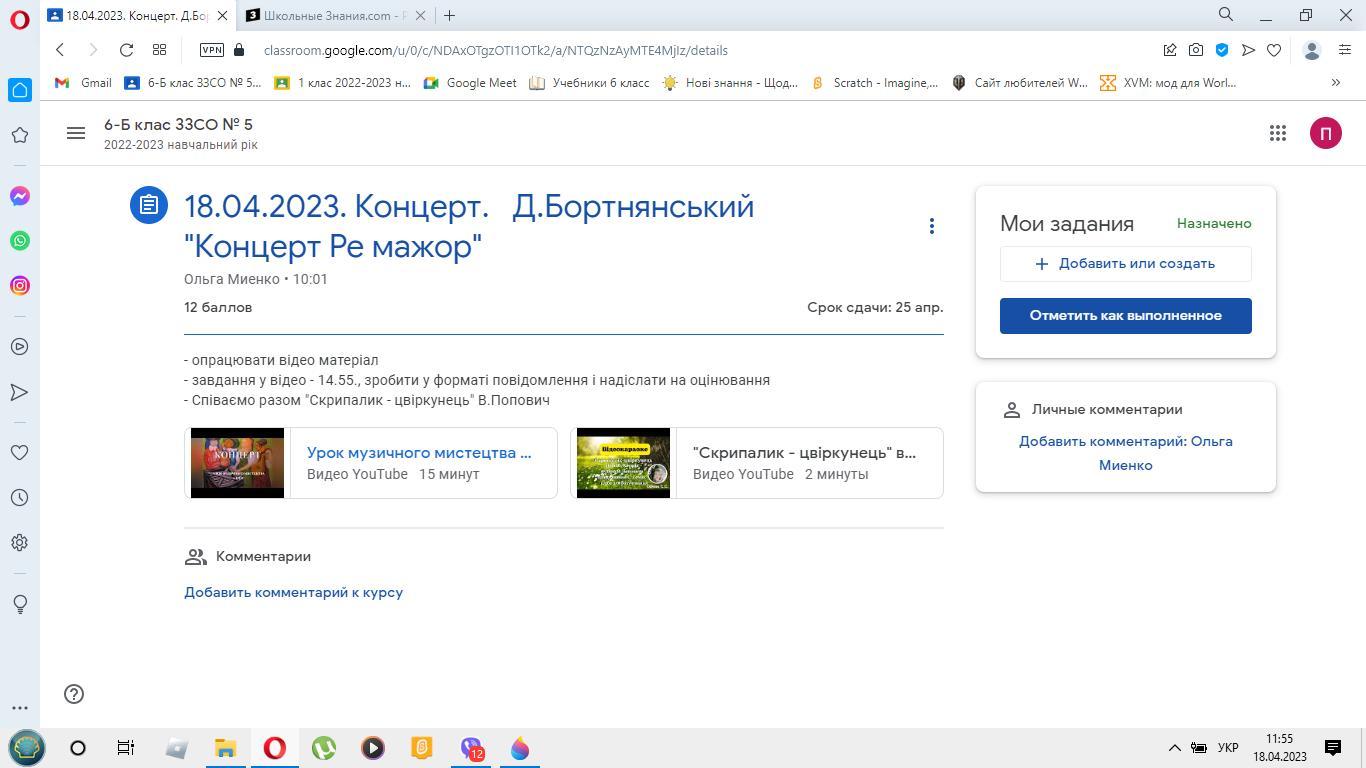Open Opera sidebar player icon
Screen dimensions: 1366x768
20,347
